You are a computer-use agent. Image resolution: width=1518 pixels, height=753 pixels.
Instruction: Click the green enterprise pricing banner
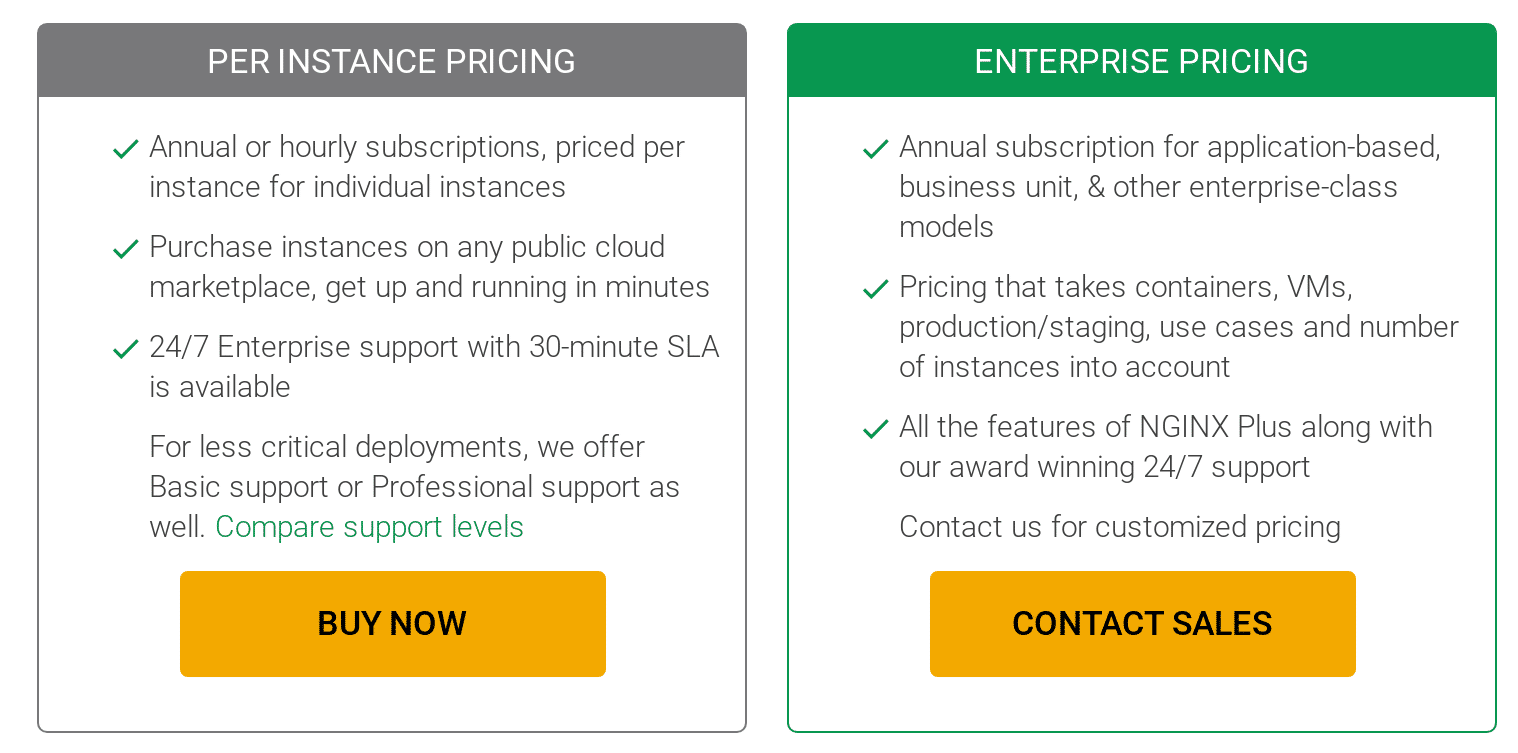(1141, 60)
